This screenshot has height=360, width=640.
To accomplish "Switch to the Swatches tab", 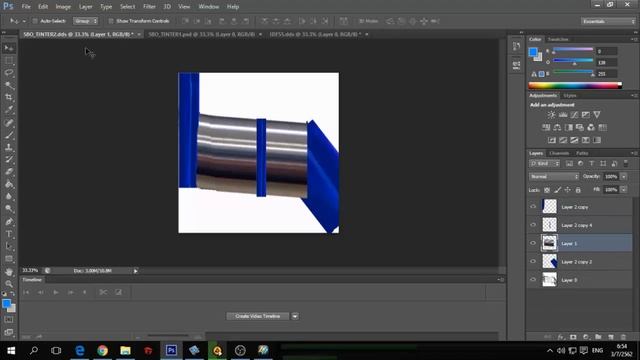I will tap(558, 40).
